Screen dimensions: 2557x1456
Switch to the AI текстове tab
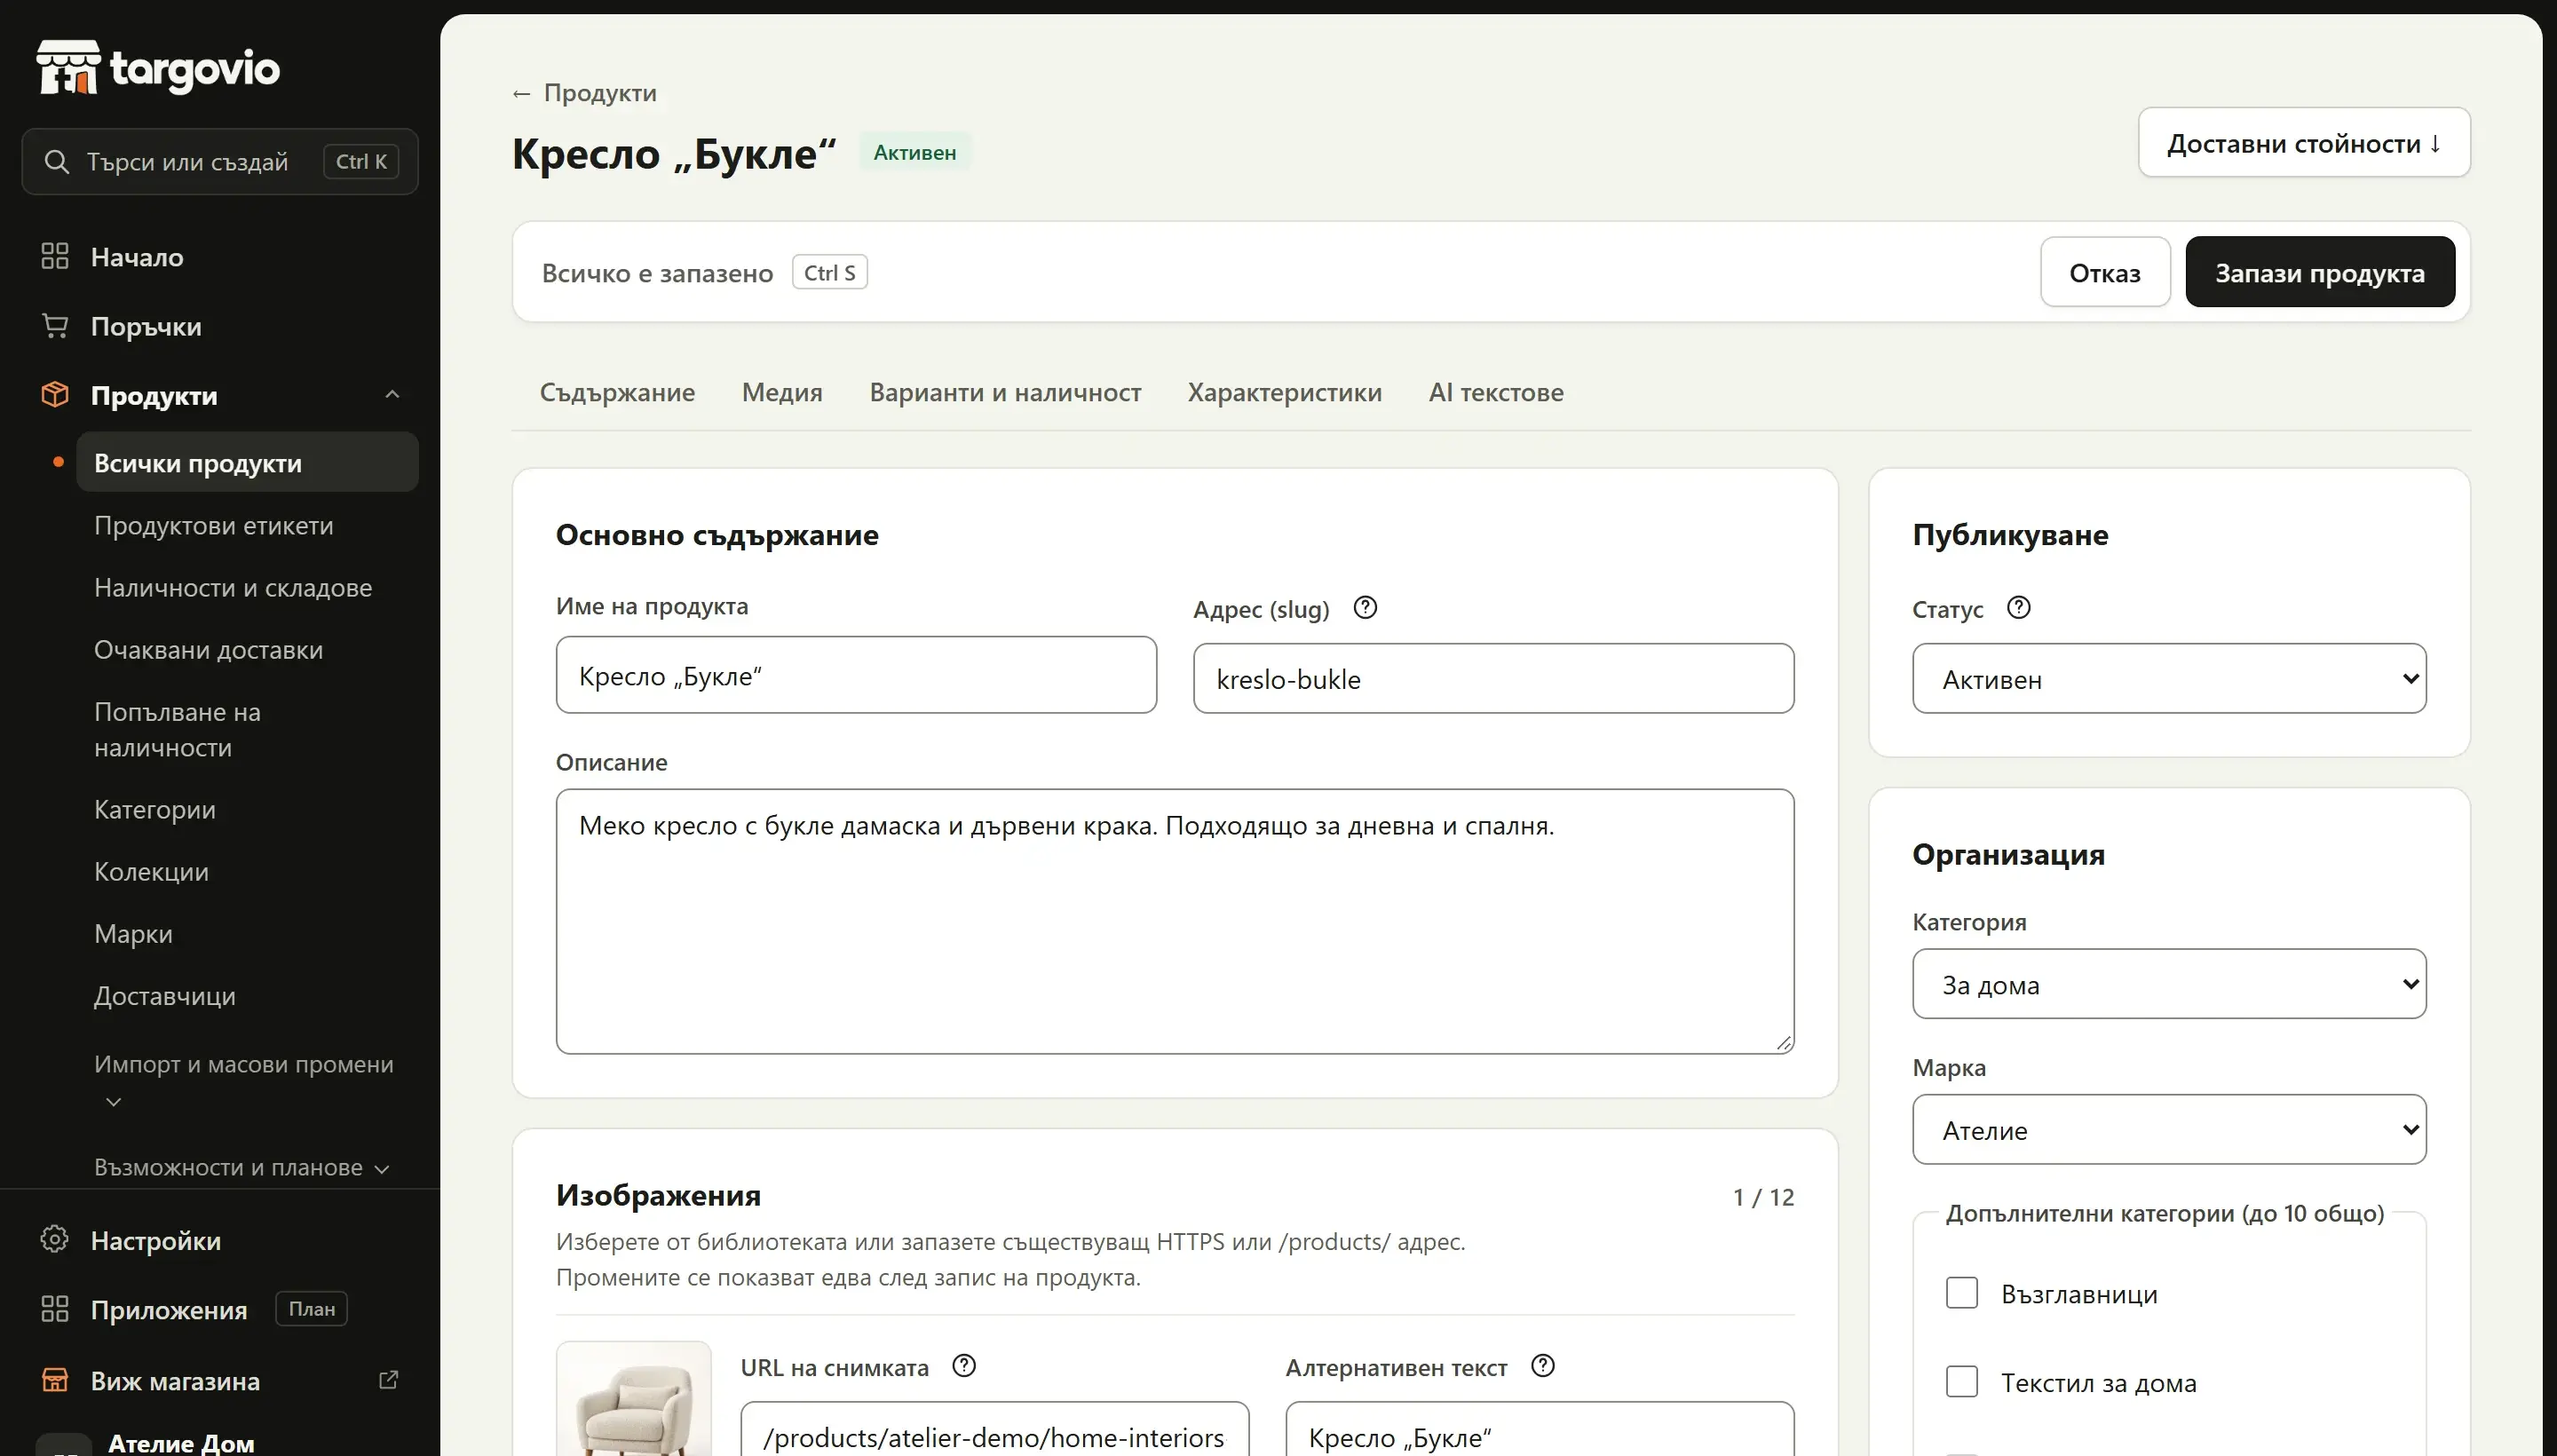pyautogui.click(x=1496, y=392)
